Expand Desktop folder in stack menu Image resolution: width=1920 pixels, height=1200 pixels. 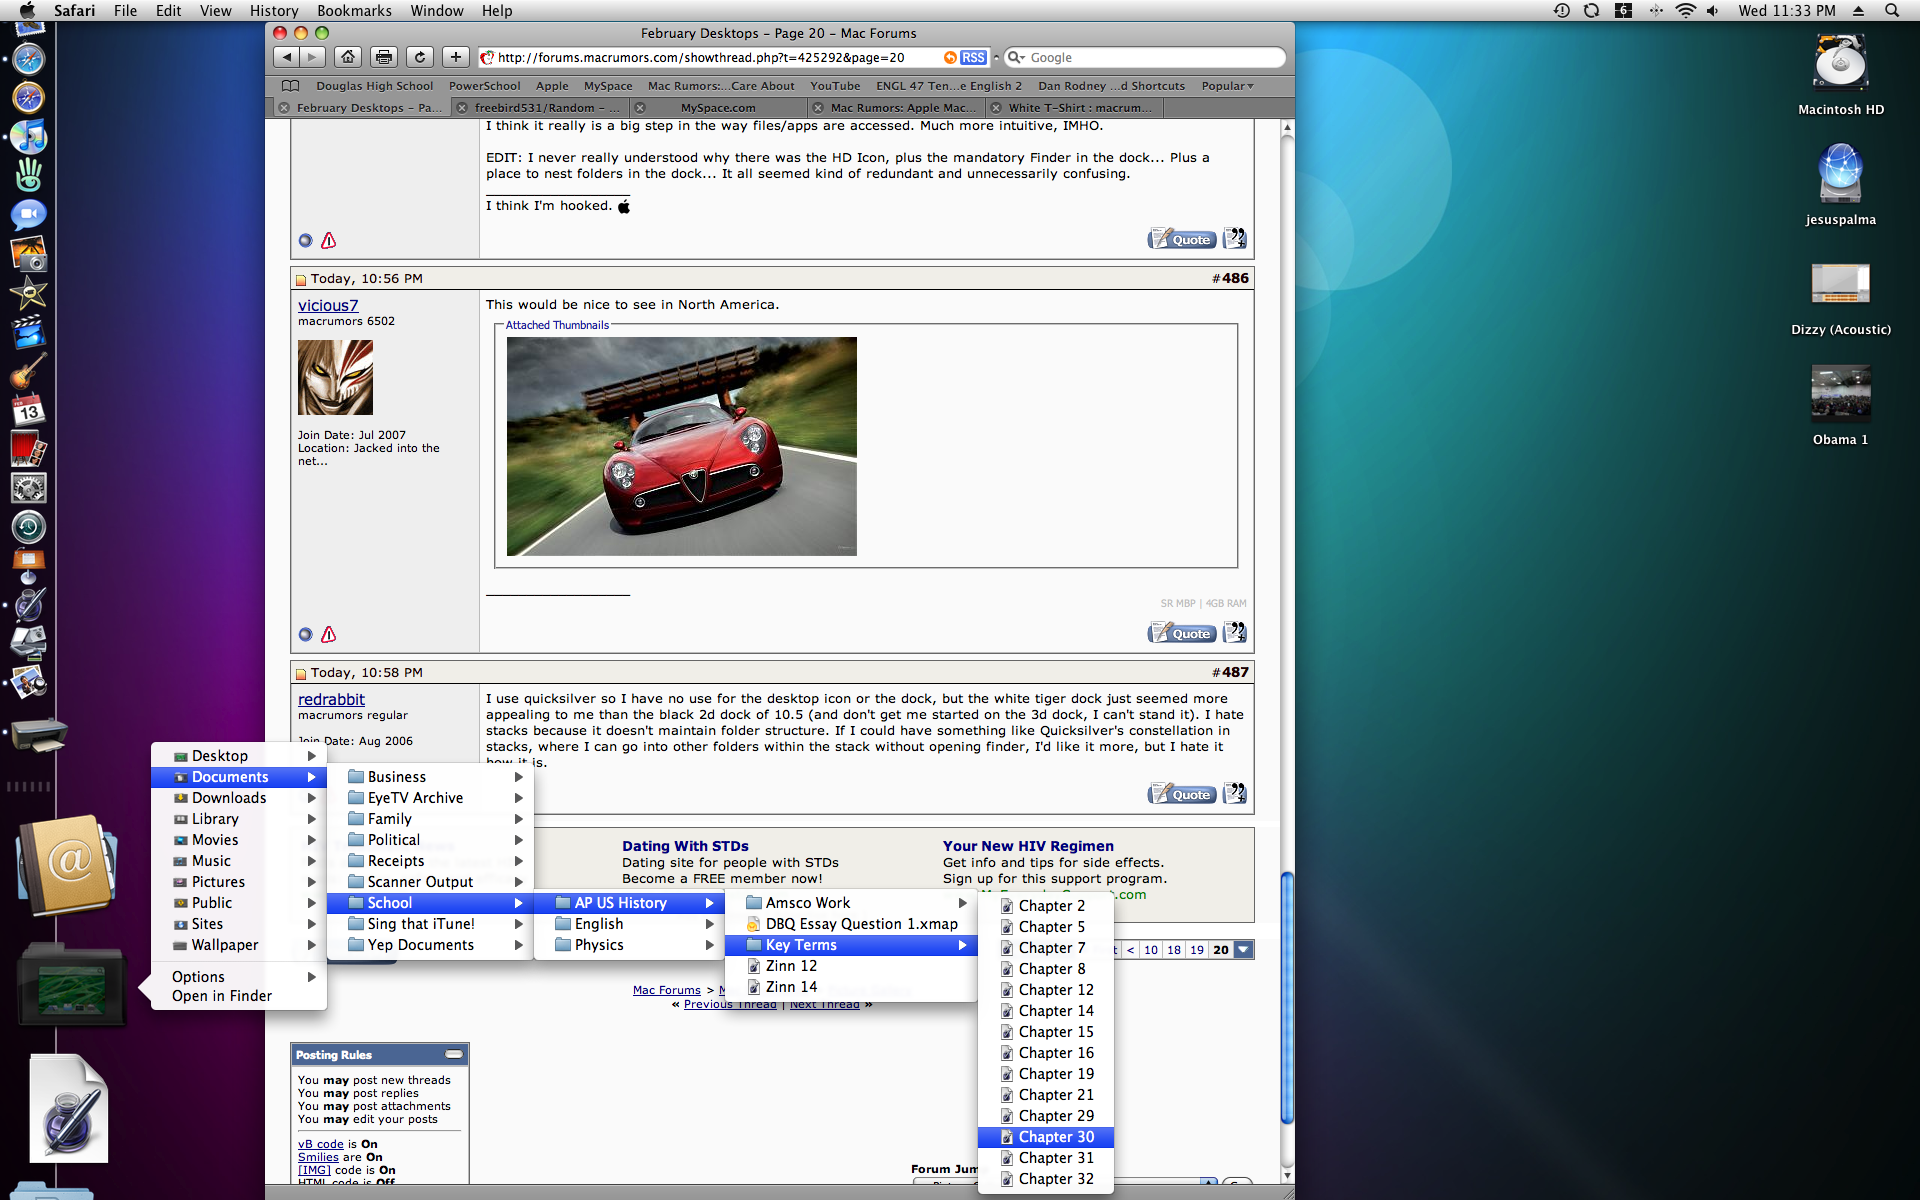(239, 756)
